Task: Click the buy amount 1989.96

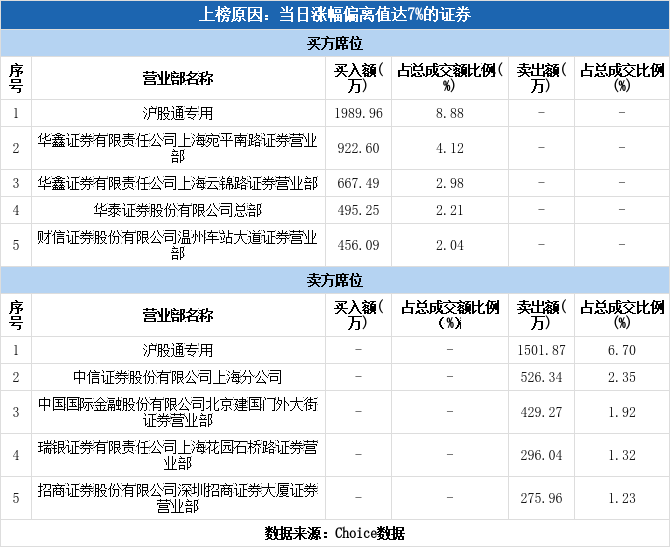Action: coord(359,113)
